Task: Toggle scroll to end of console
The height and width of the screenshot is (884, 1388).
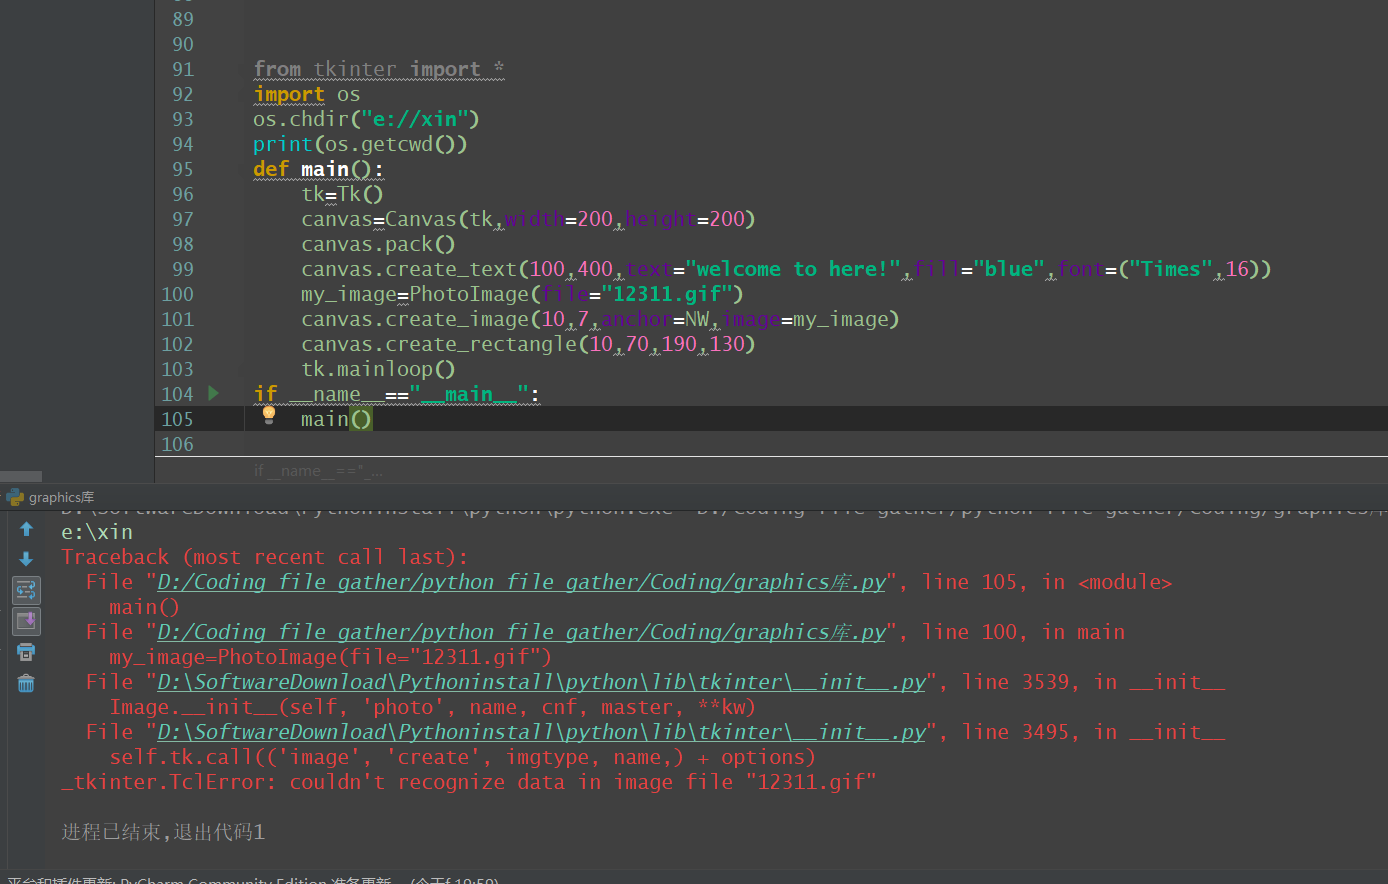Action: 26,621
